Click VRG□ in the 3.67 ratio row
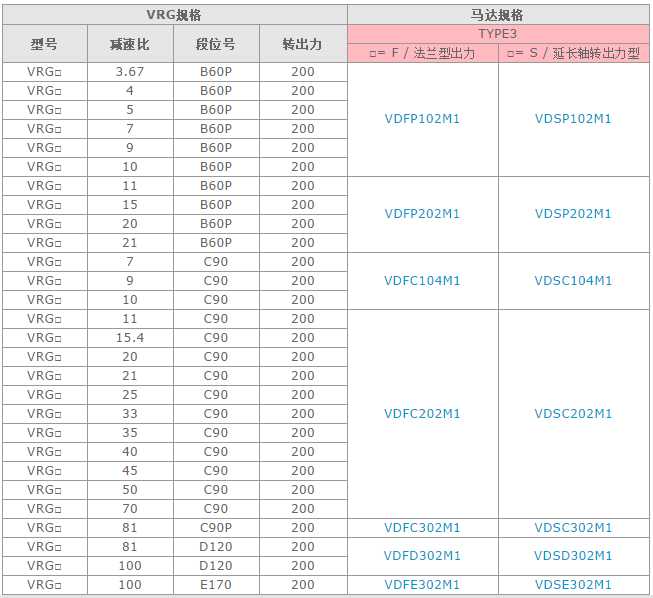The width and height of the screenshot is (653, 598). pos(45,72)
